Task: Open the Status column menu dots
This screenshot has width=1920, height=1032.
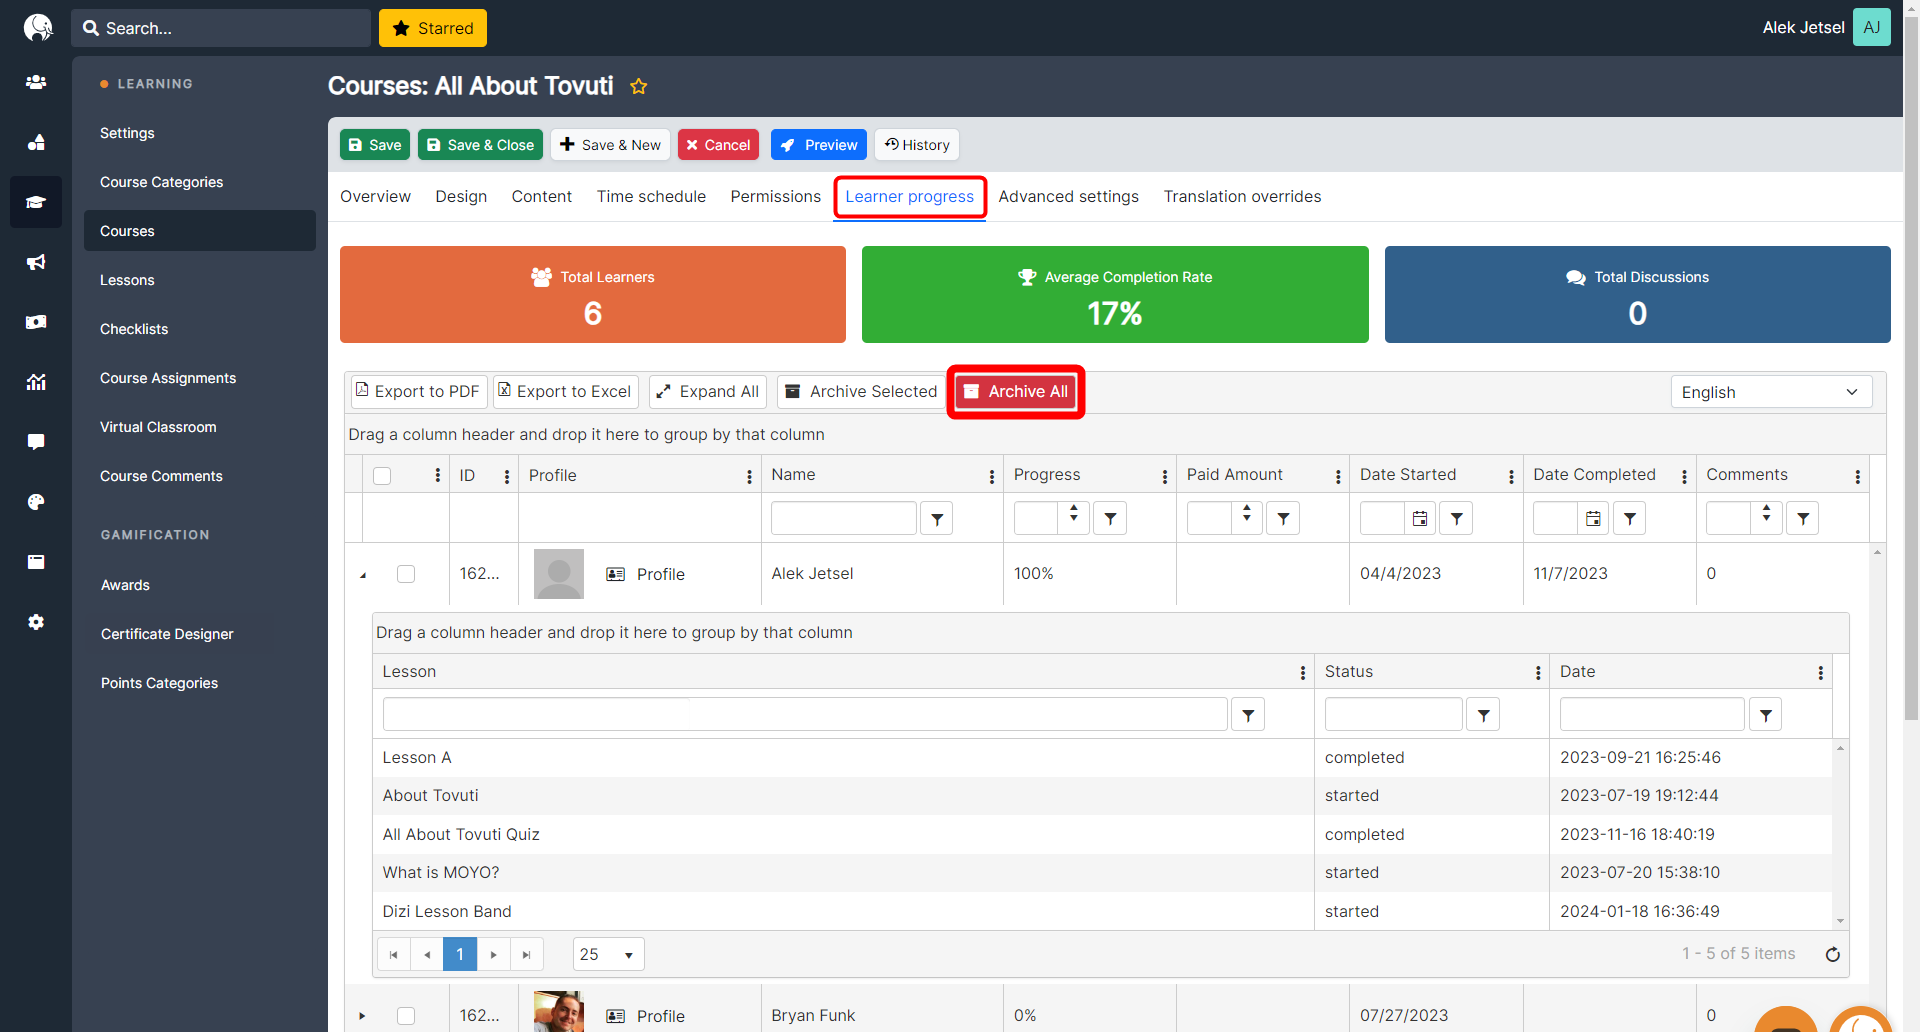Action: pos(1538,673)
